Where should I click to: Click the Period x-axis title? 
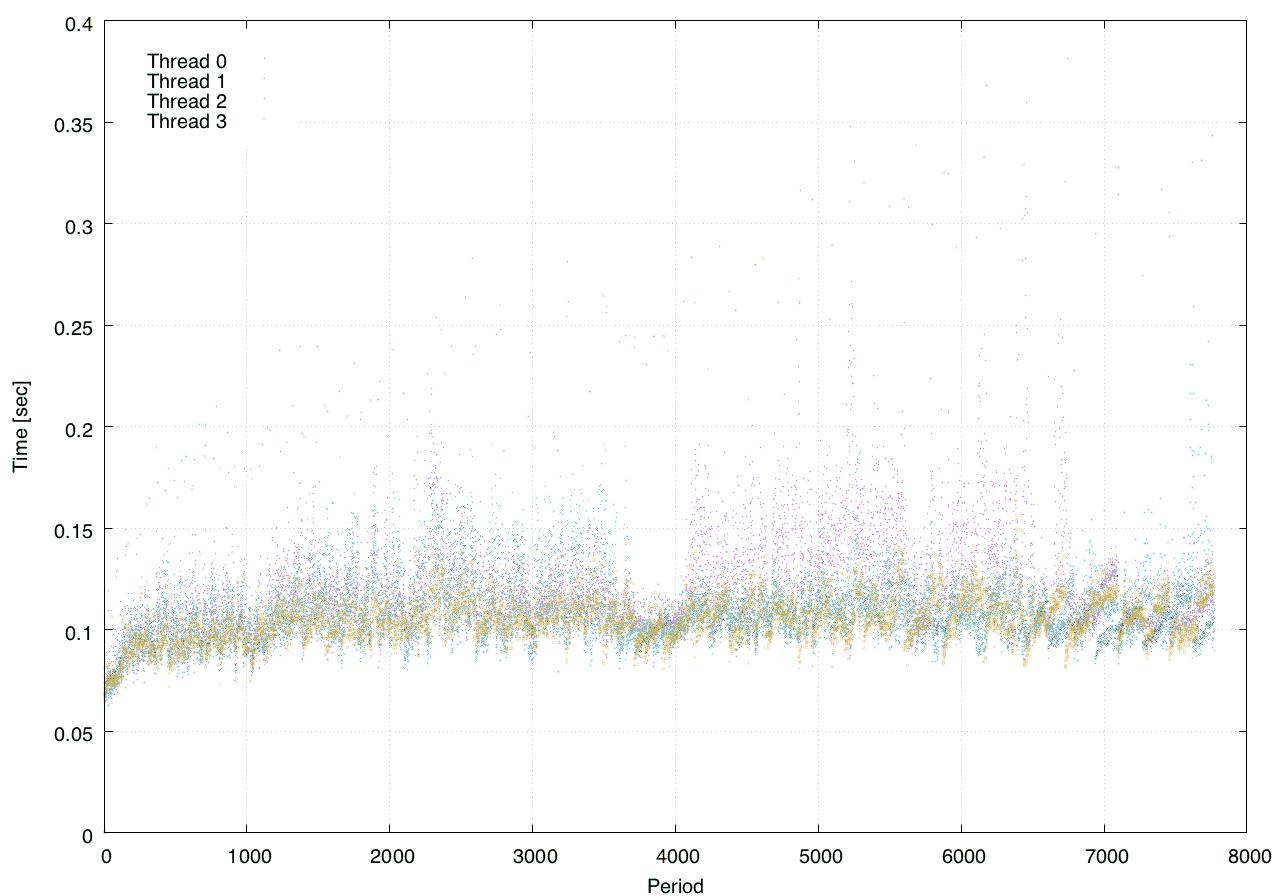pyautogui.click(x=675, y=885)
